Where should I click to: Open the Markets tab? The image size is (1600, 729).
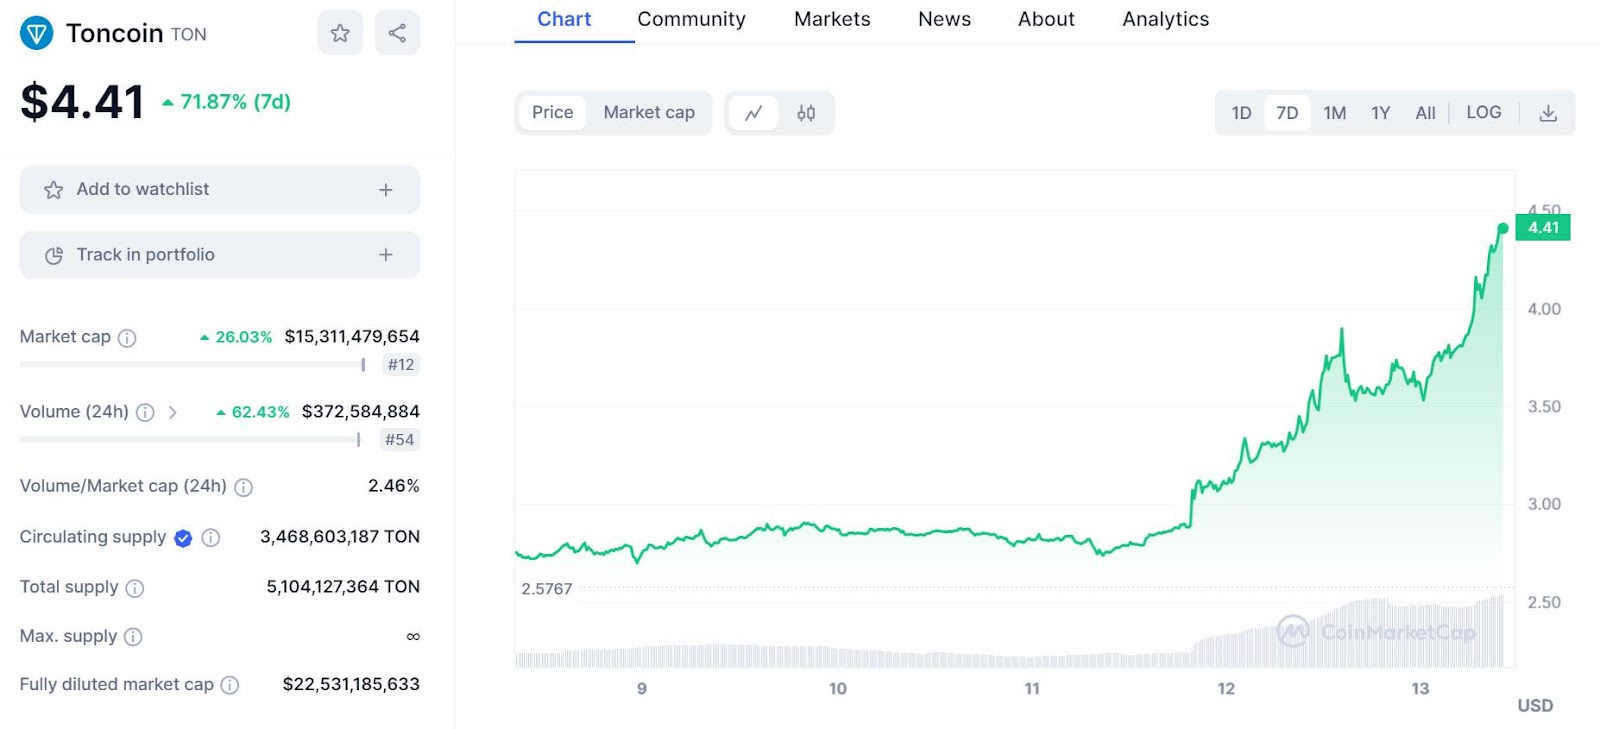pos(832,19)
